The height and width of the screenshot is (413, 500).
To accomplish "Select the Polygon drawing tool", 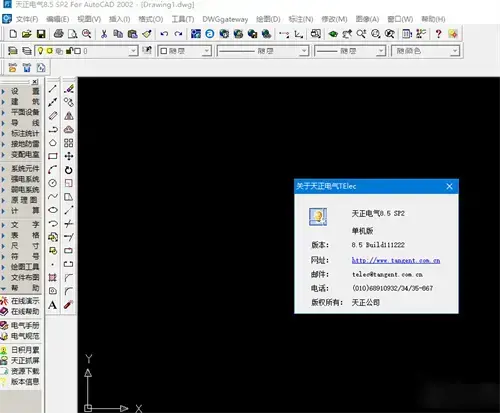I will coord(53,143).
